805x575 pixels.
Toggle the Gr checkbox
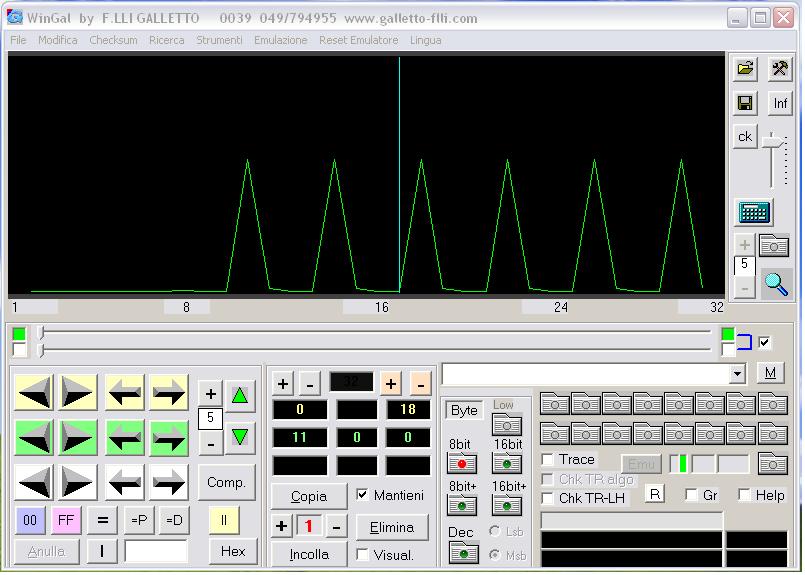(692, 495)
